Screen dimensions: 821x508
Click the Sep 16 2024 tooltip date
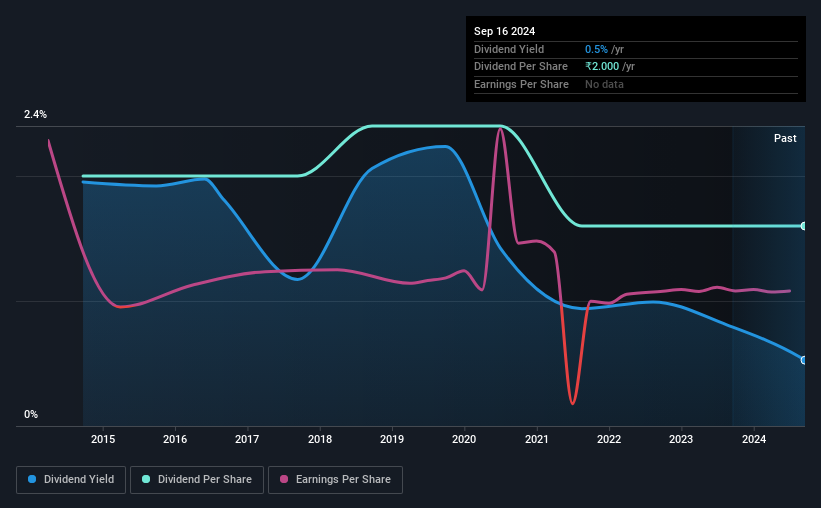pyautogui.click(x=504, y=31)
